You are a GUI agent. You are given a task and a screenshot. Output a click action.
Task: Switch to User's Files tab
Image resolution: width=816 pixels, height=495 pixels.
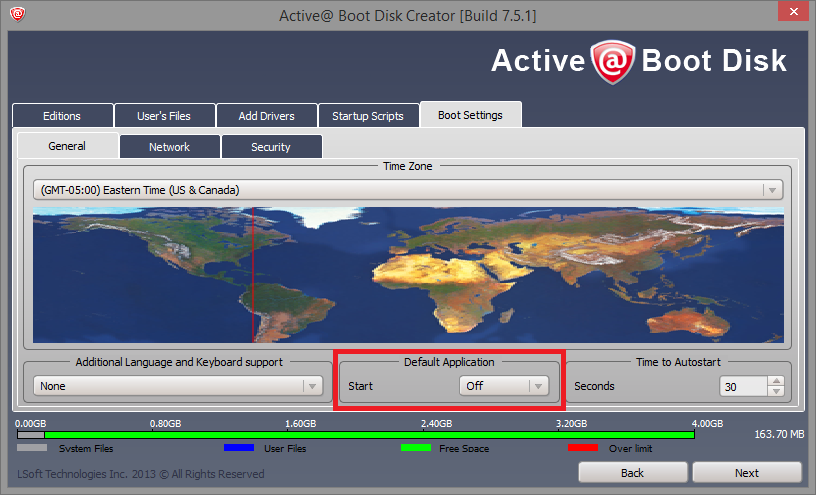(163, 116)
